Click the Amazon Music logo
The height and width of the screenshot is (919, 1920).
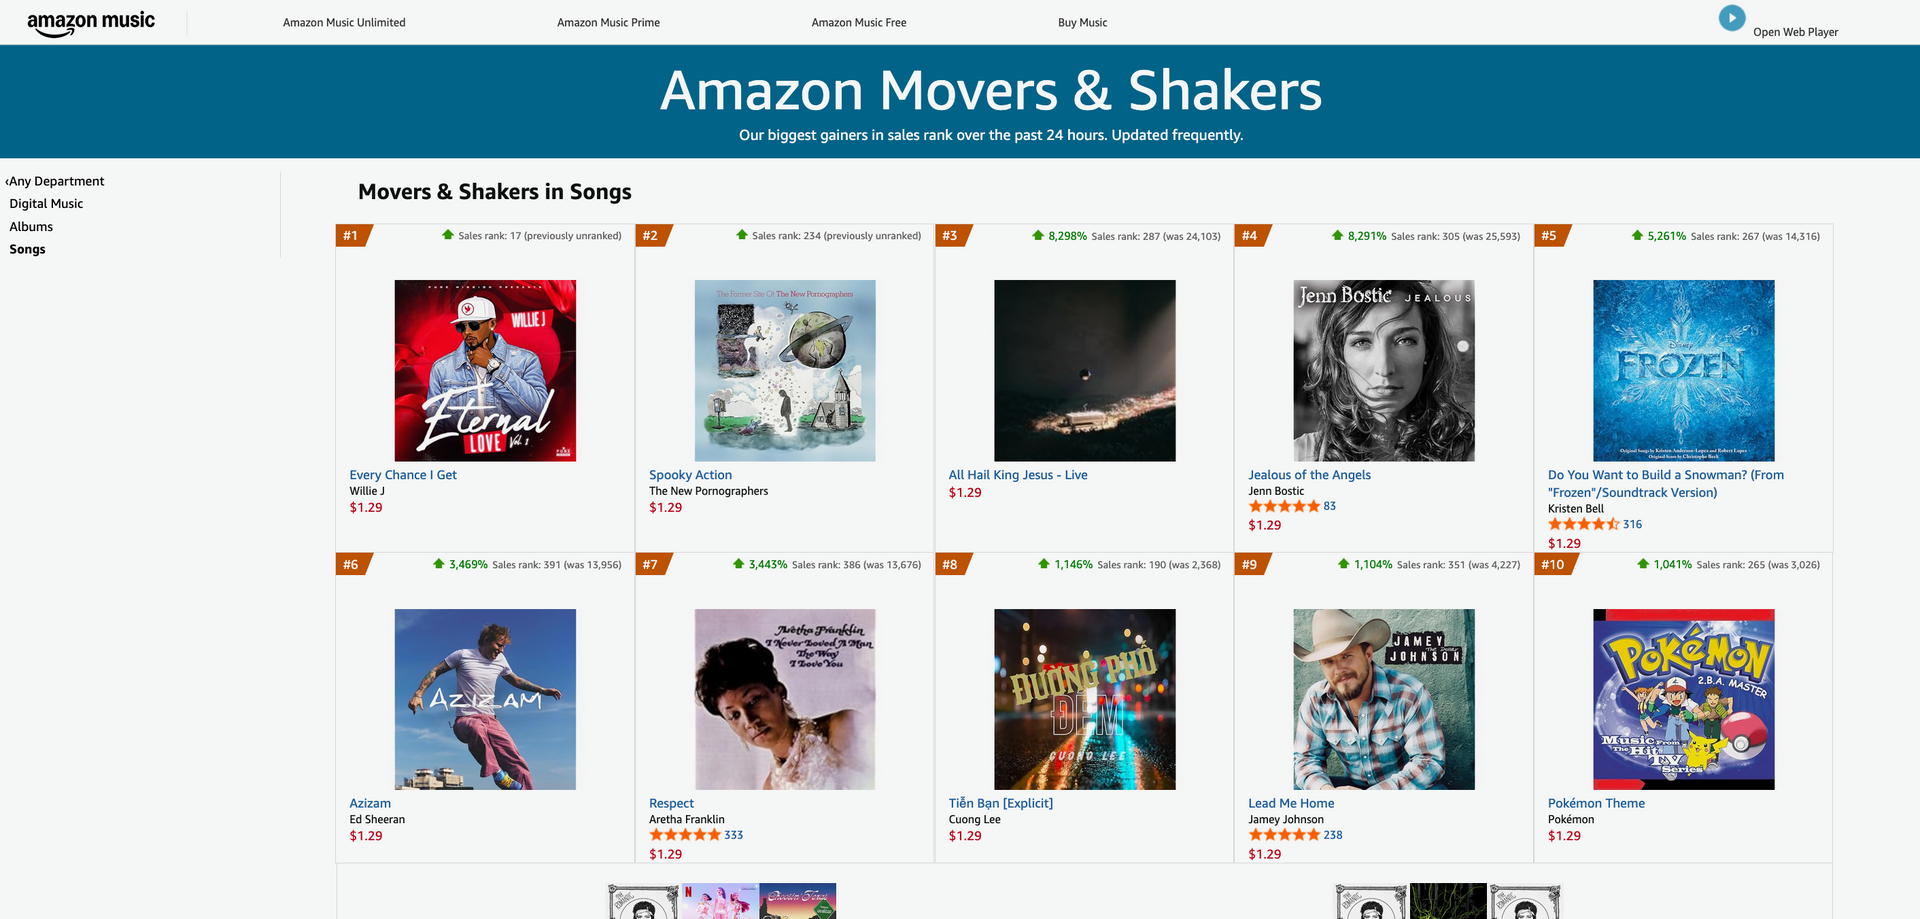(x=91, y=23)
